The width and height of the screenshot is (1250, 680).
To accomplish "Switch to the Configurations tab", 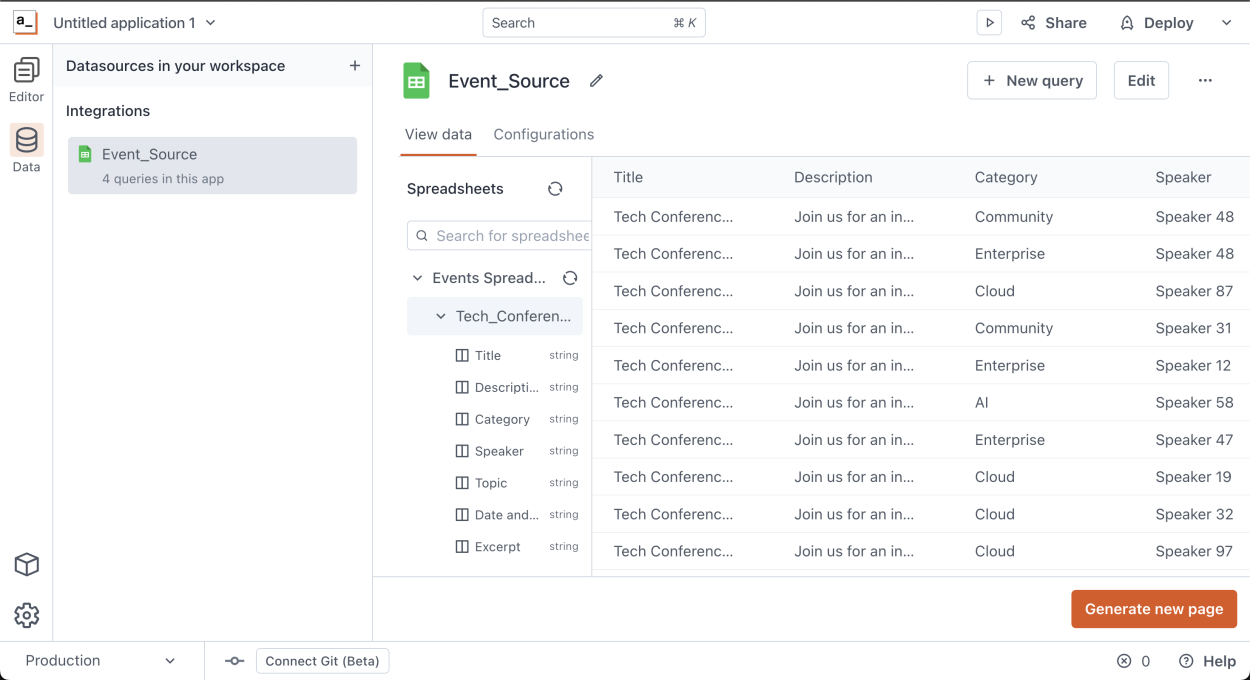I will (x=543, y=134).
